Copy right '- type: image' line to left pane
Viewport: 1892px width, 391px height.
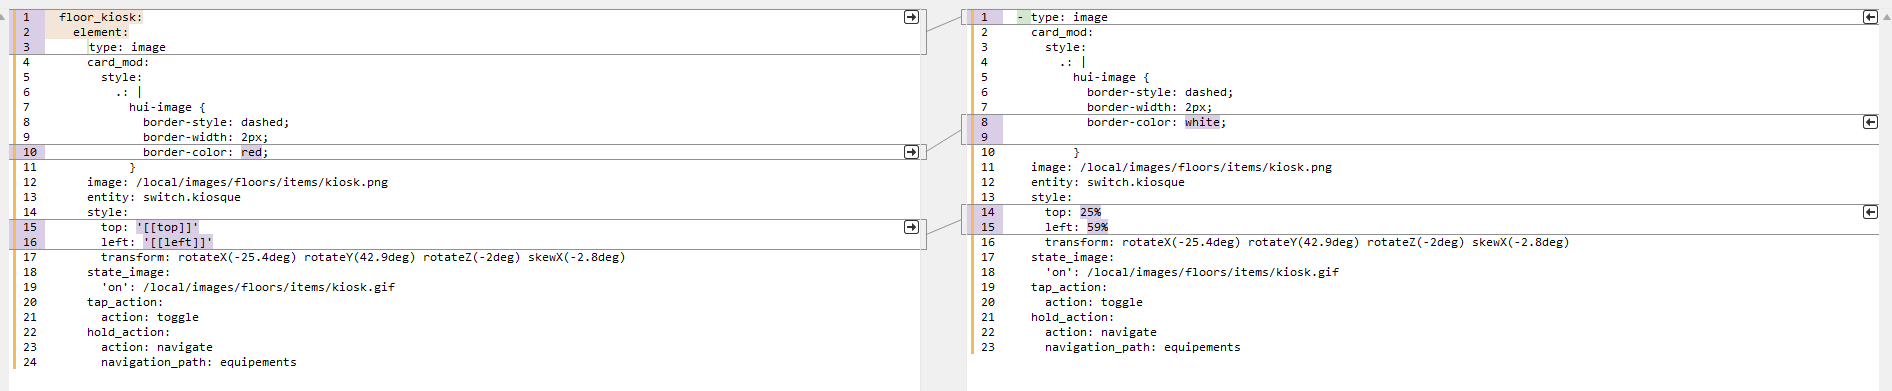[1870, 17]
